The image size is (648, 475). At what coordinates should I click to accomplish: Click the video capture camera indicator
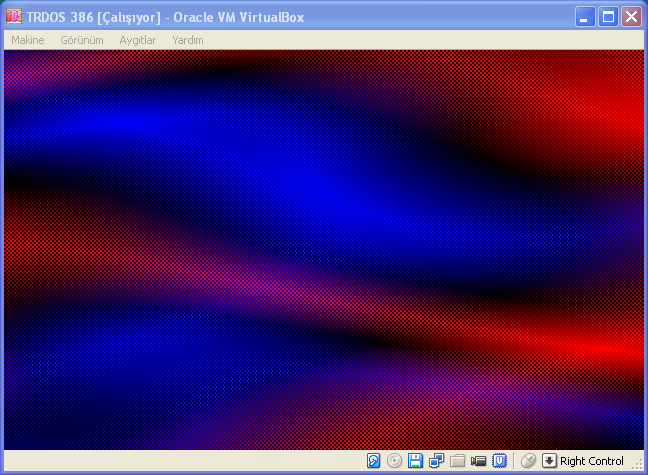point(479,461)
